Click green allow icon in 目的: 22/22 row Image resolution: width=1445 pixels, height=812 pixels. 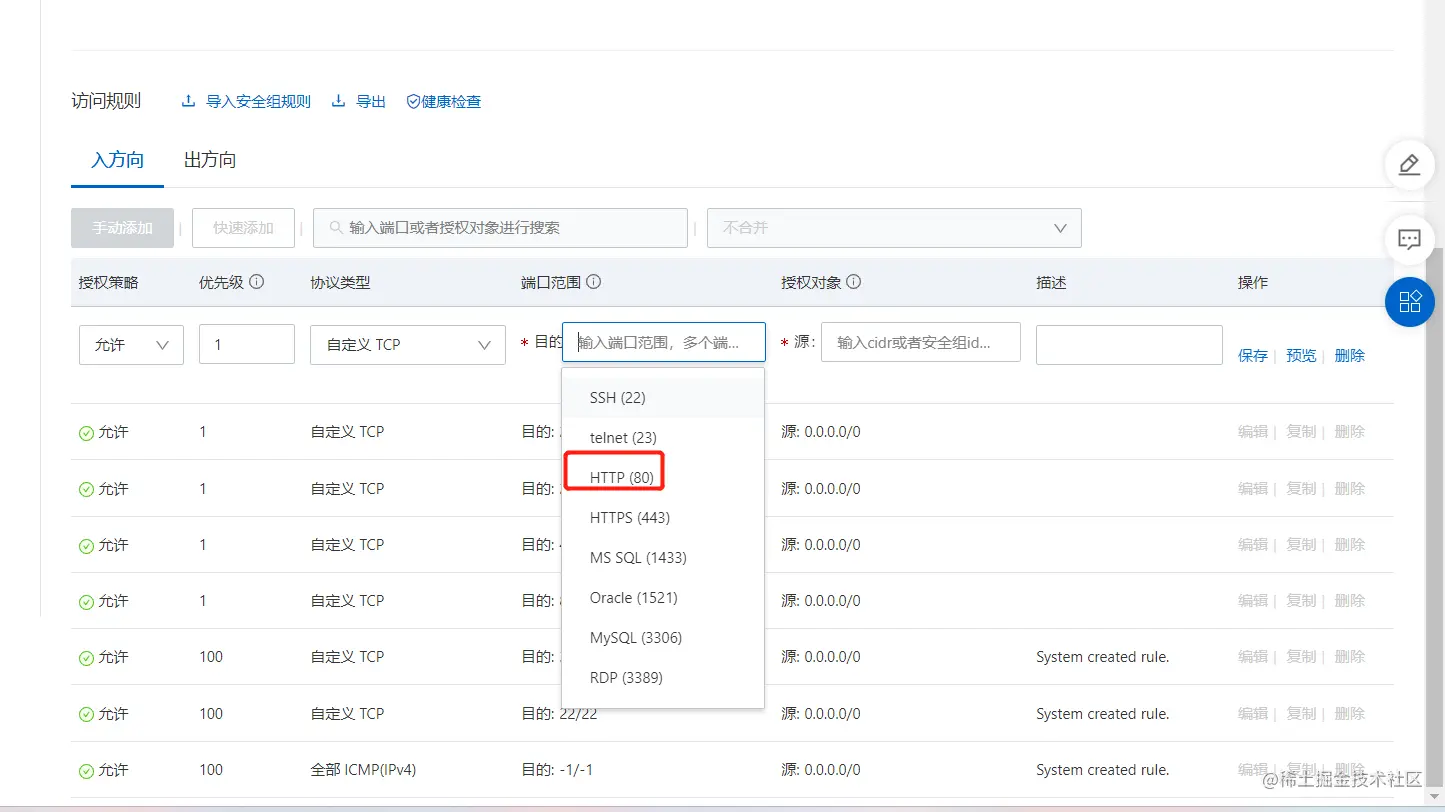86,714
